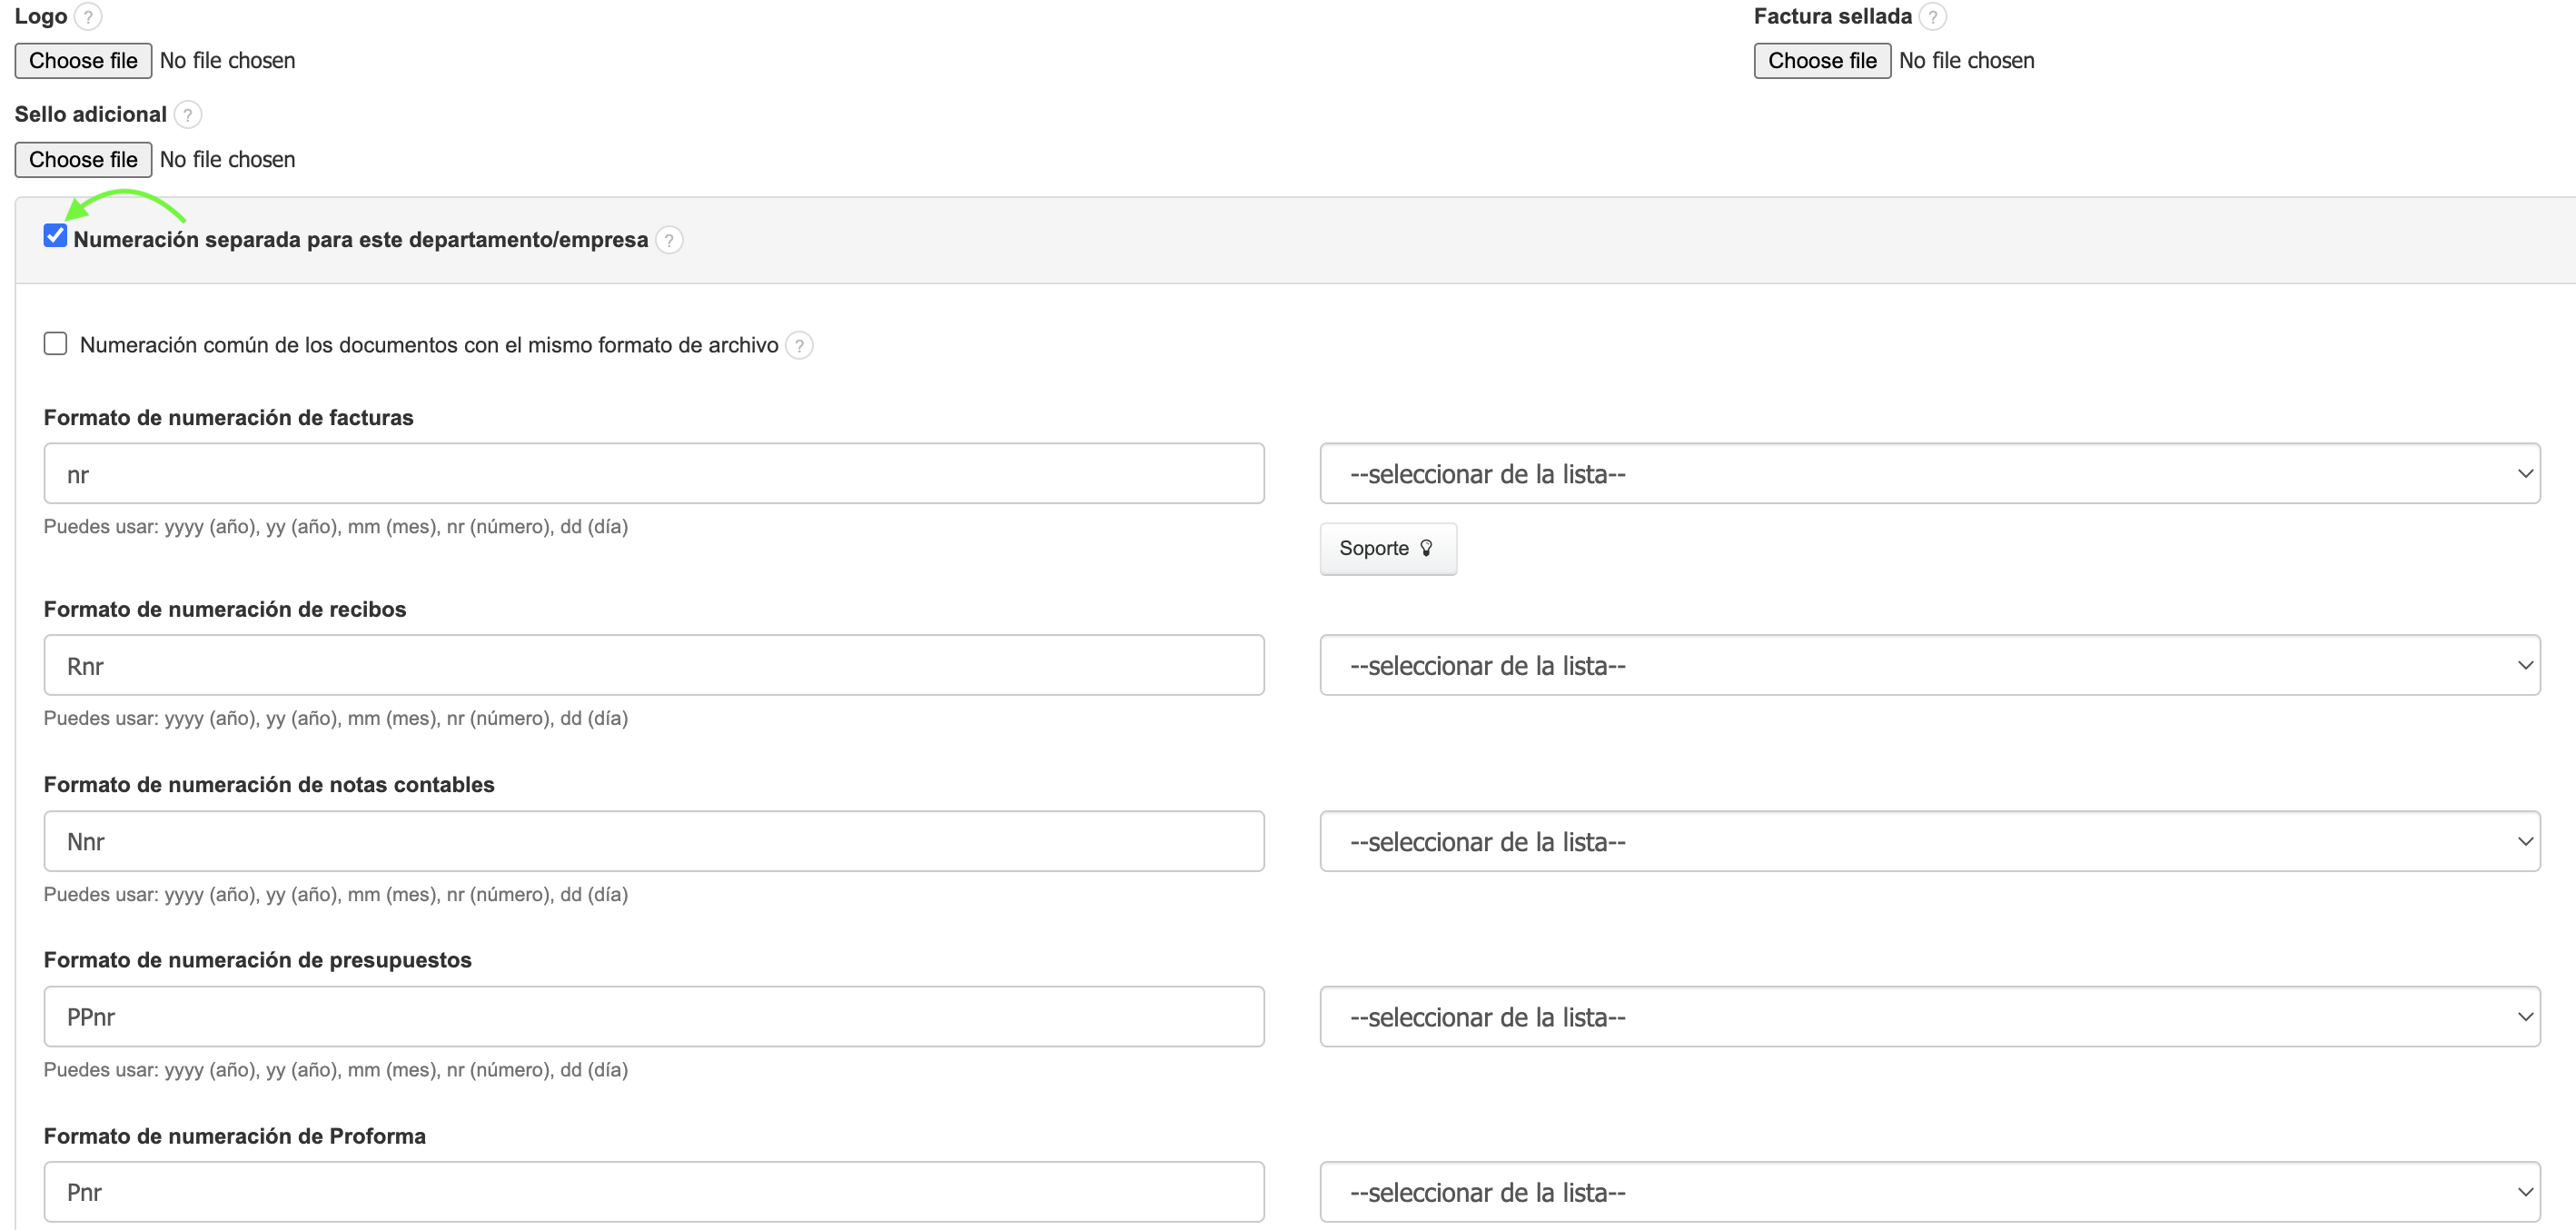Choose file for Factura sellada

1821,61
